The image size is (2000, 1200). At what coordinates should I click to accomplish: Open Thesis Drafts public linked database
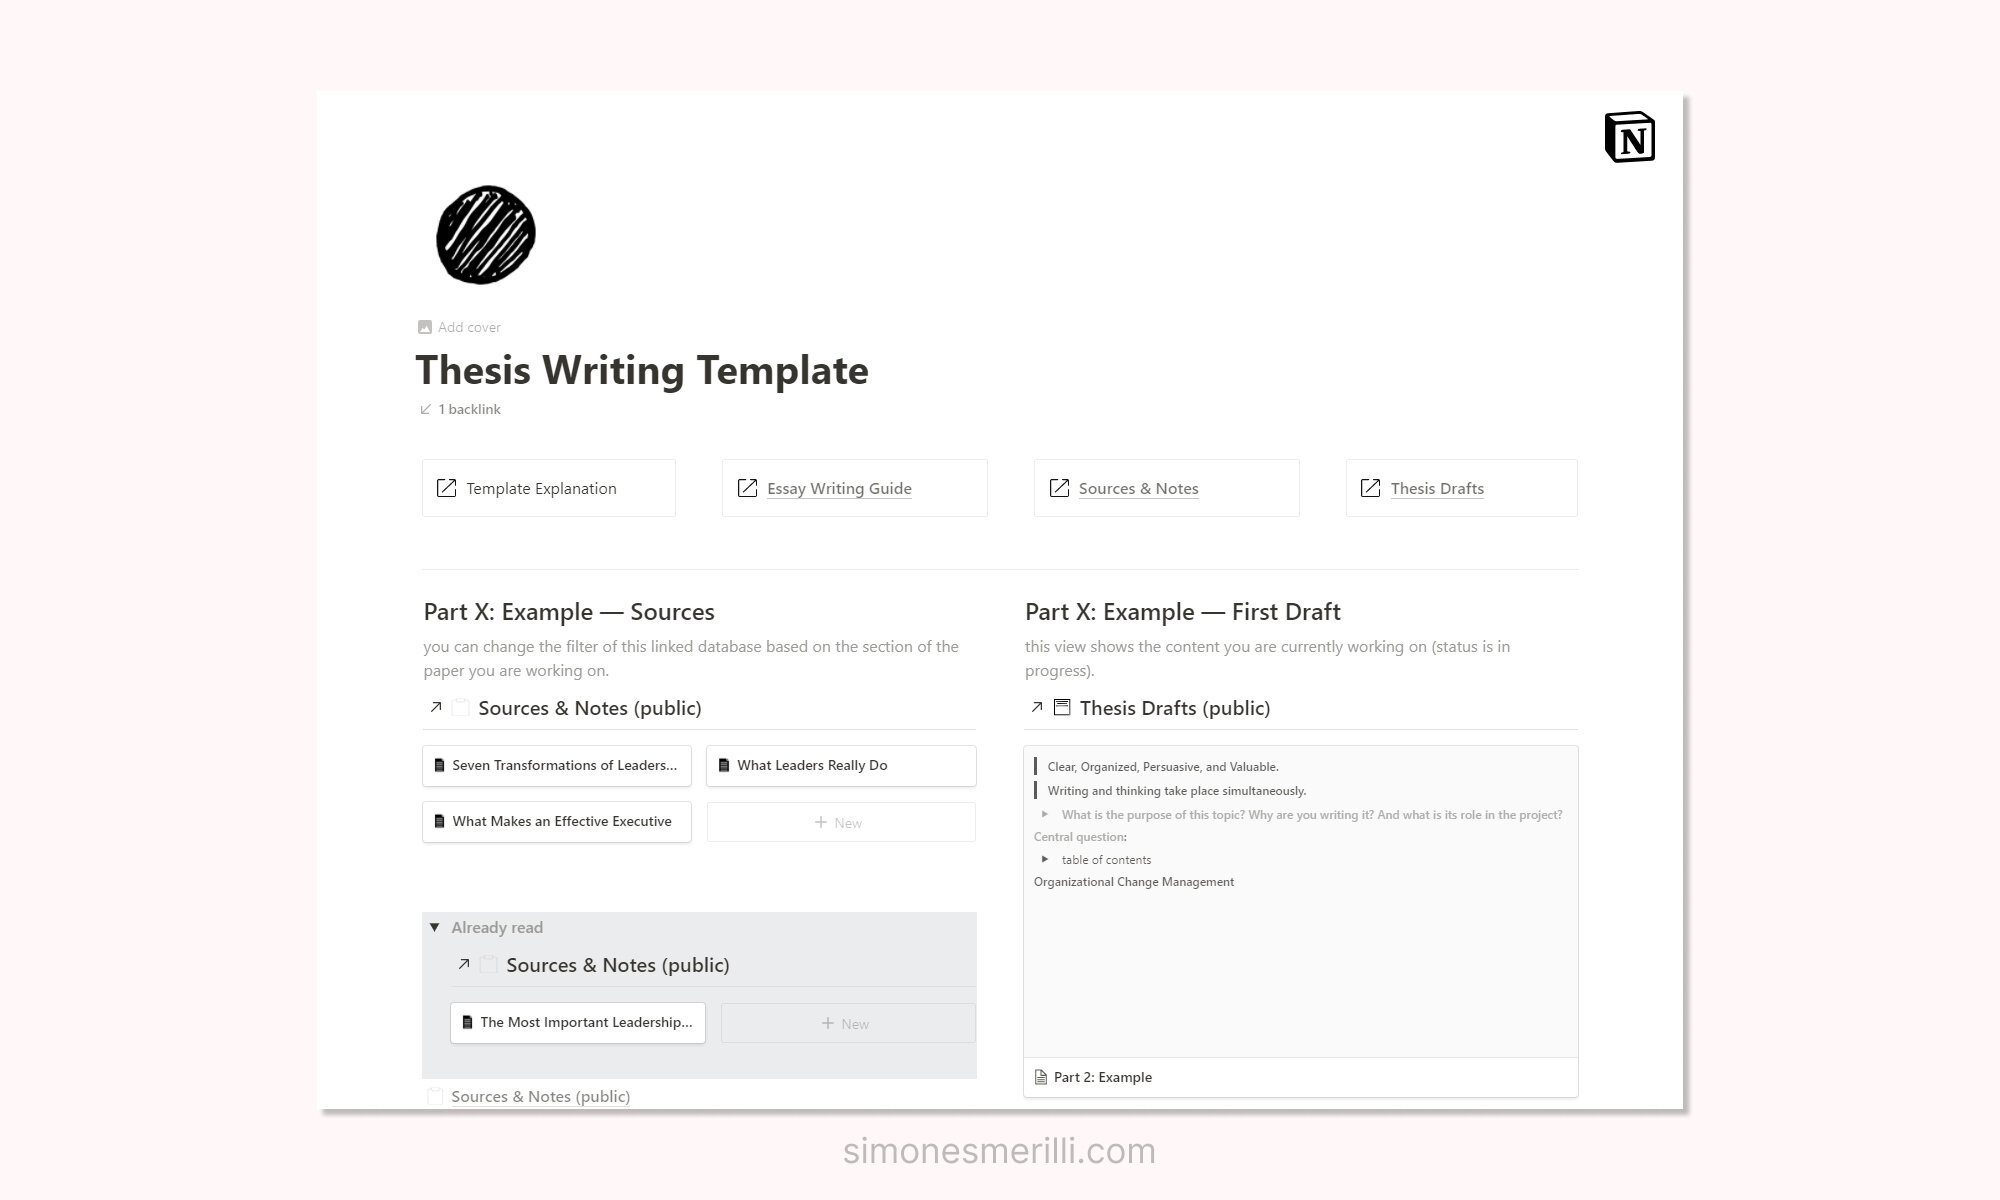point(1174,707)
